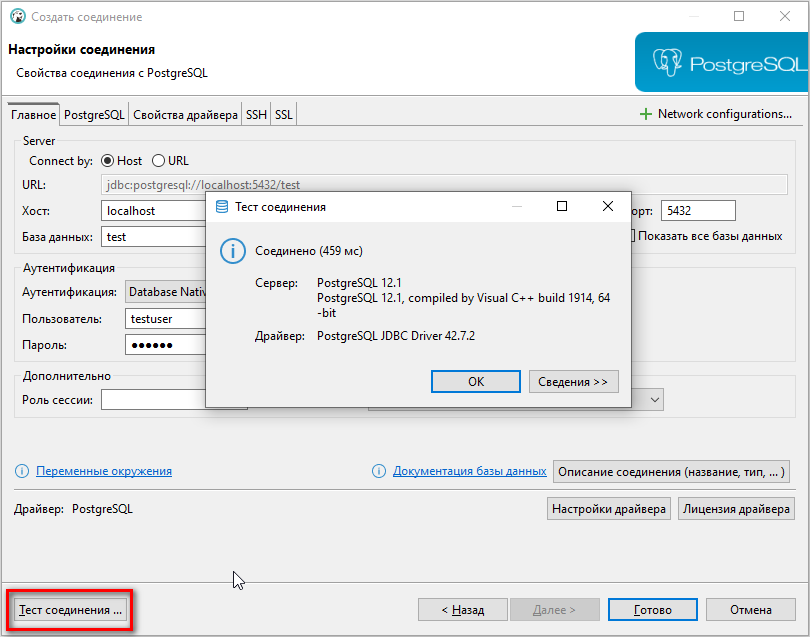Maximize the Тест соединения dialog

(562, 206)
